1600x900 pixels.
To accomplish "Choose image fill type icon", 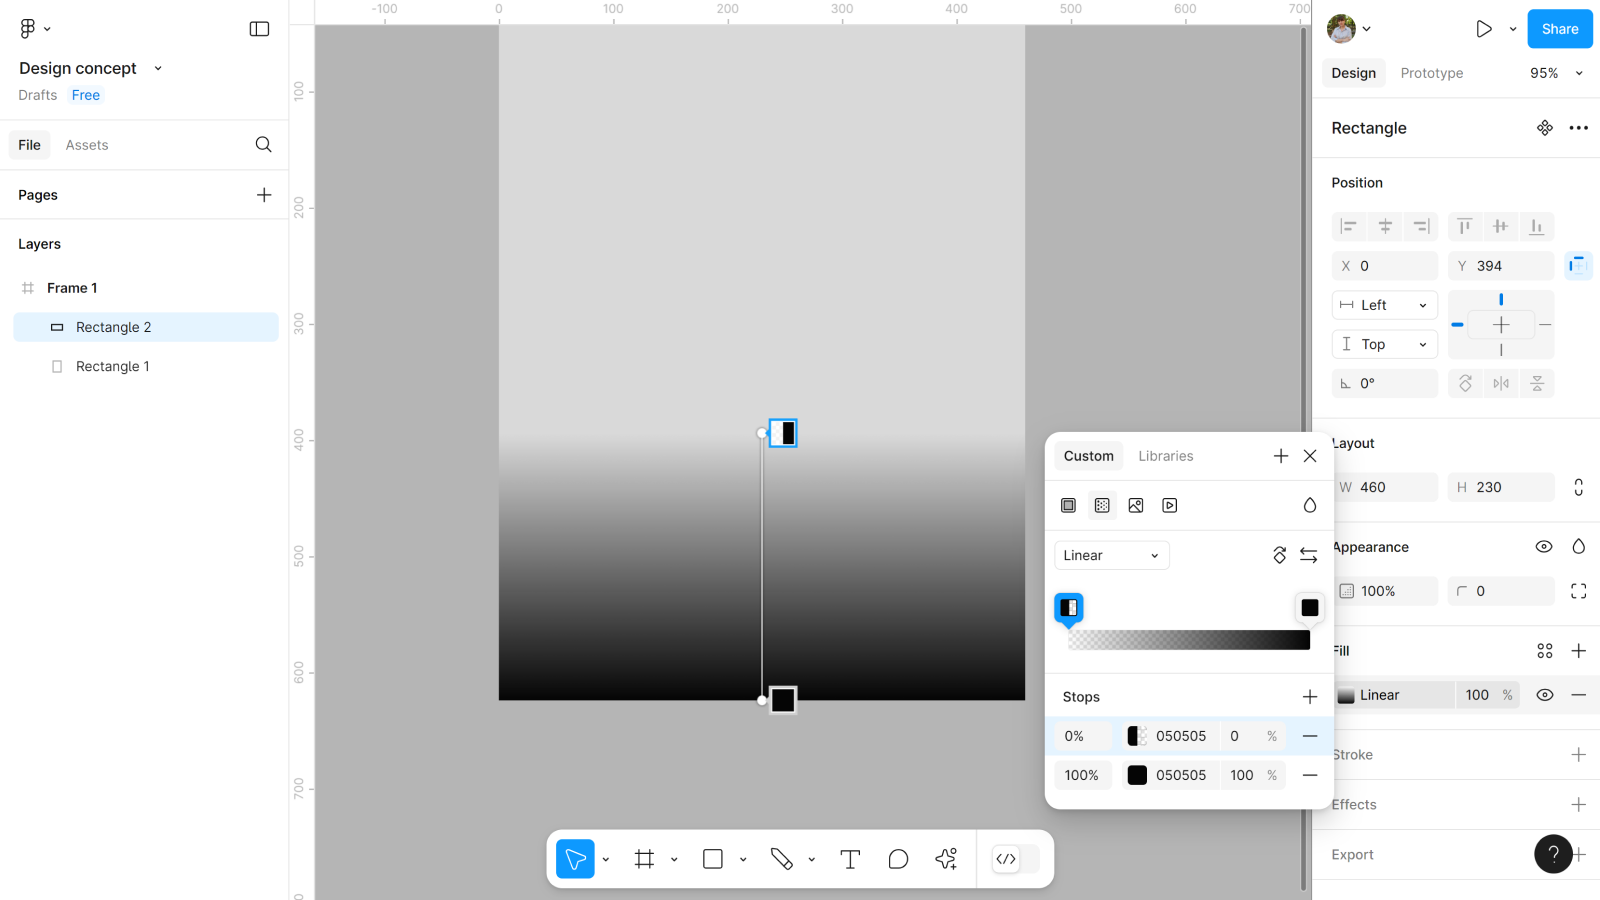I will (x=1136, y=506).
